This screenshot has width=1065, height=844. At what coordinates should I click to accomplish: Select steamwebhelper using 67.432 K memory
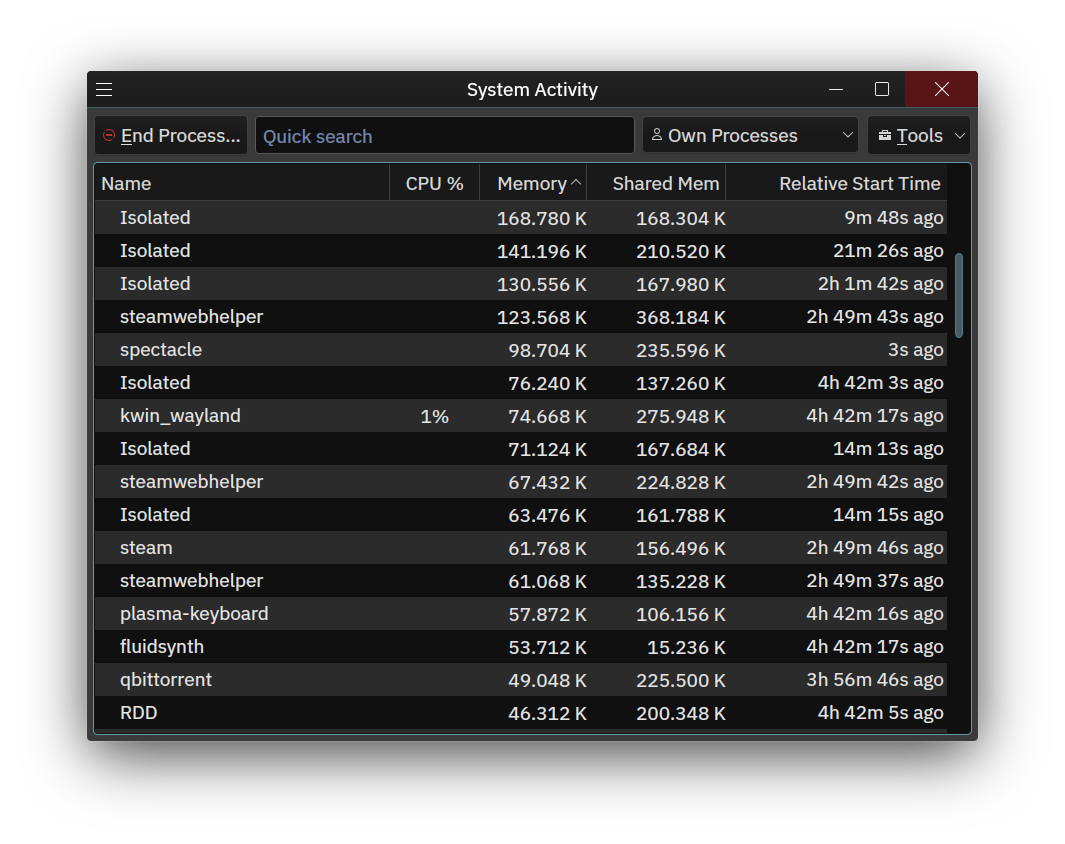click(x=521, y=482)
